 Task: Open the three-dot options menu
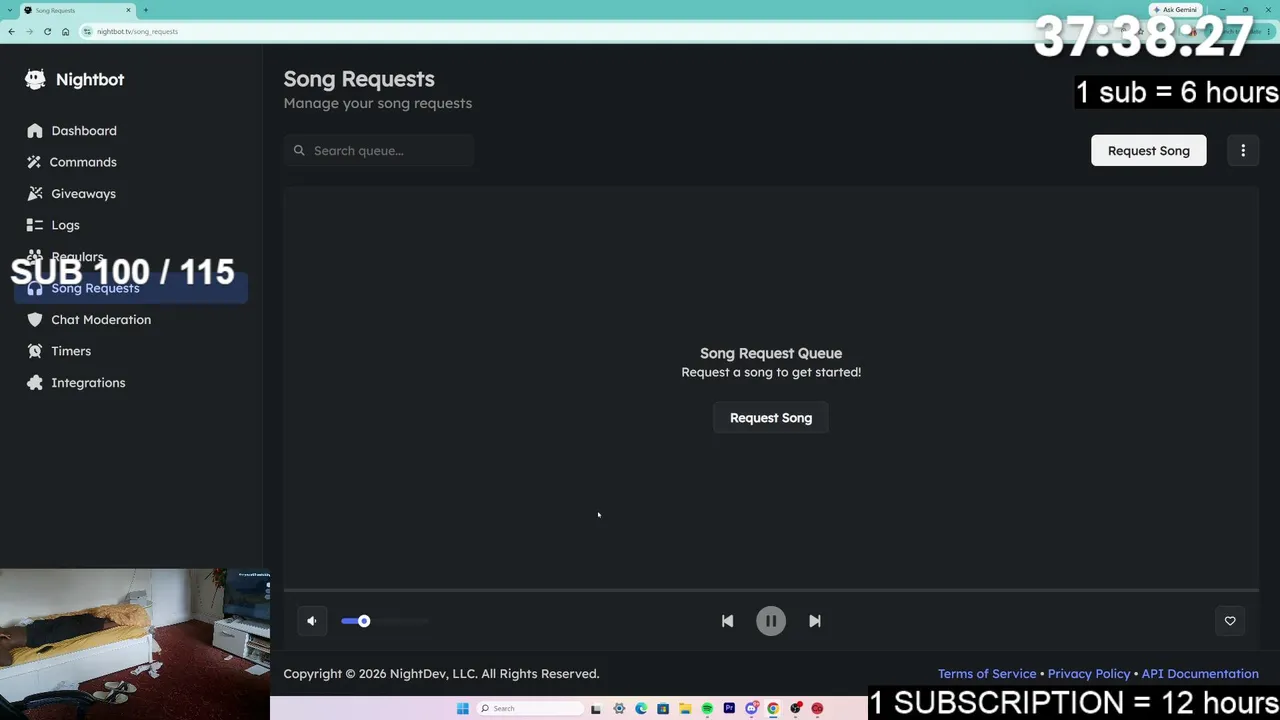coord(1243,151)
